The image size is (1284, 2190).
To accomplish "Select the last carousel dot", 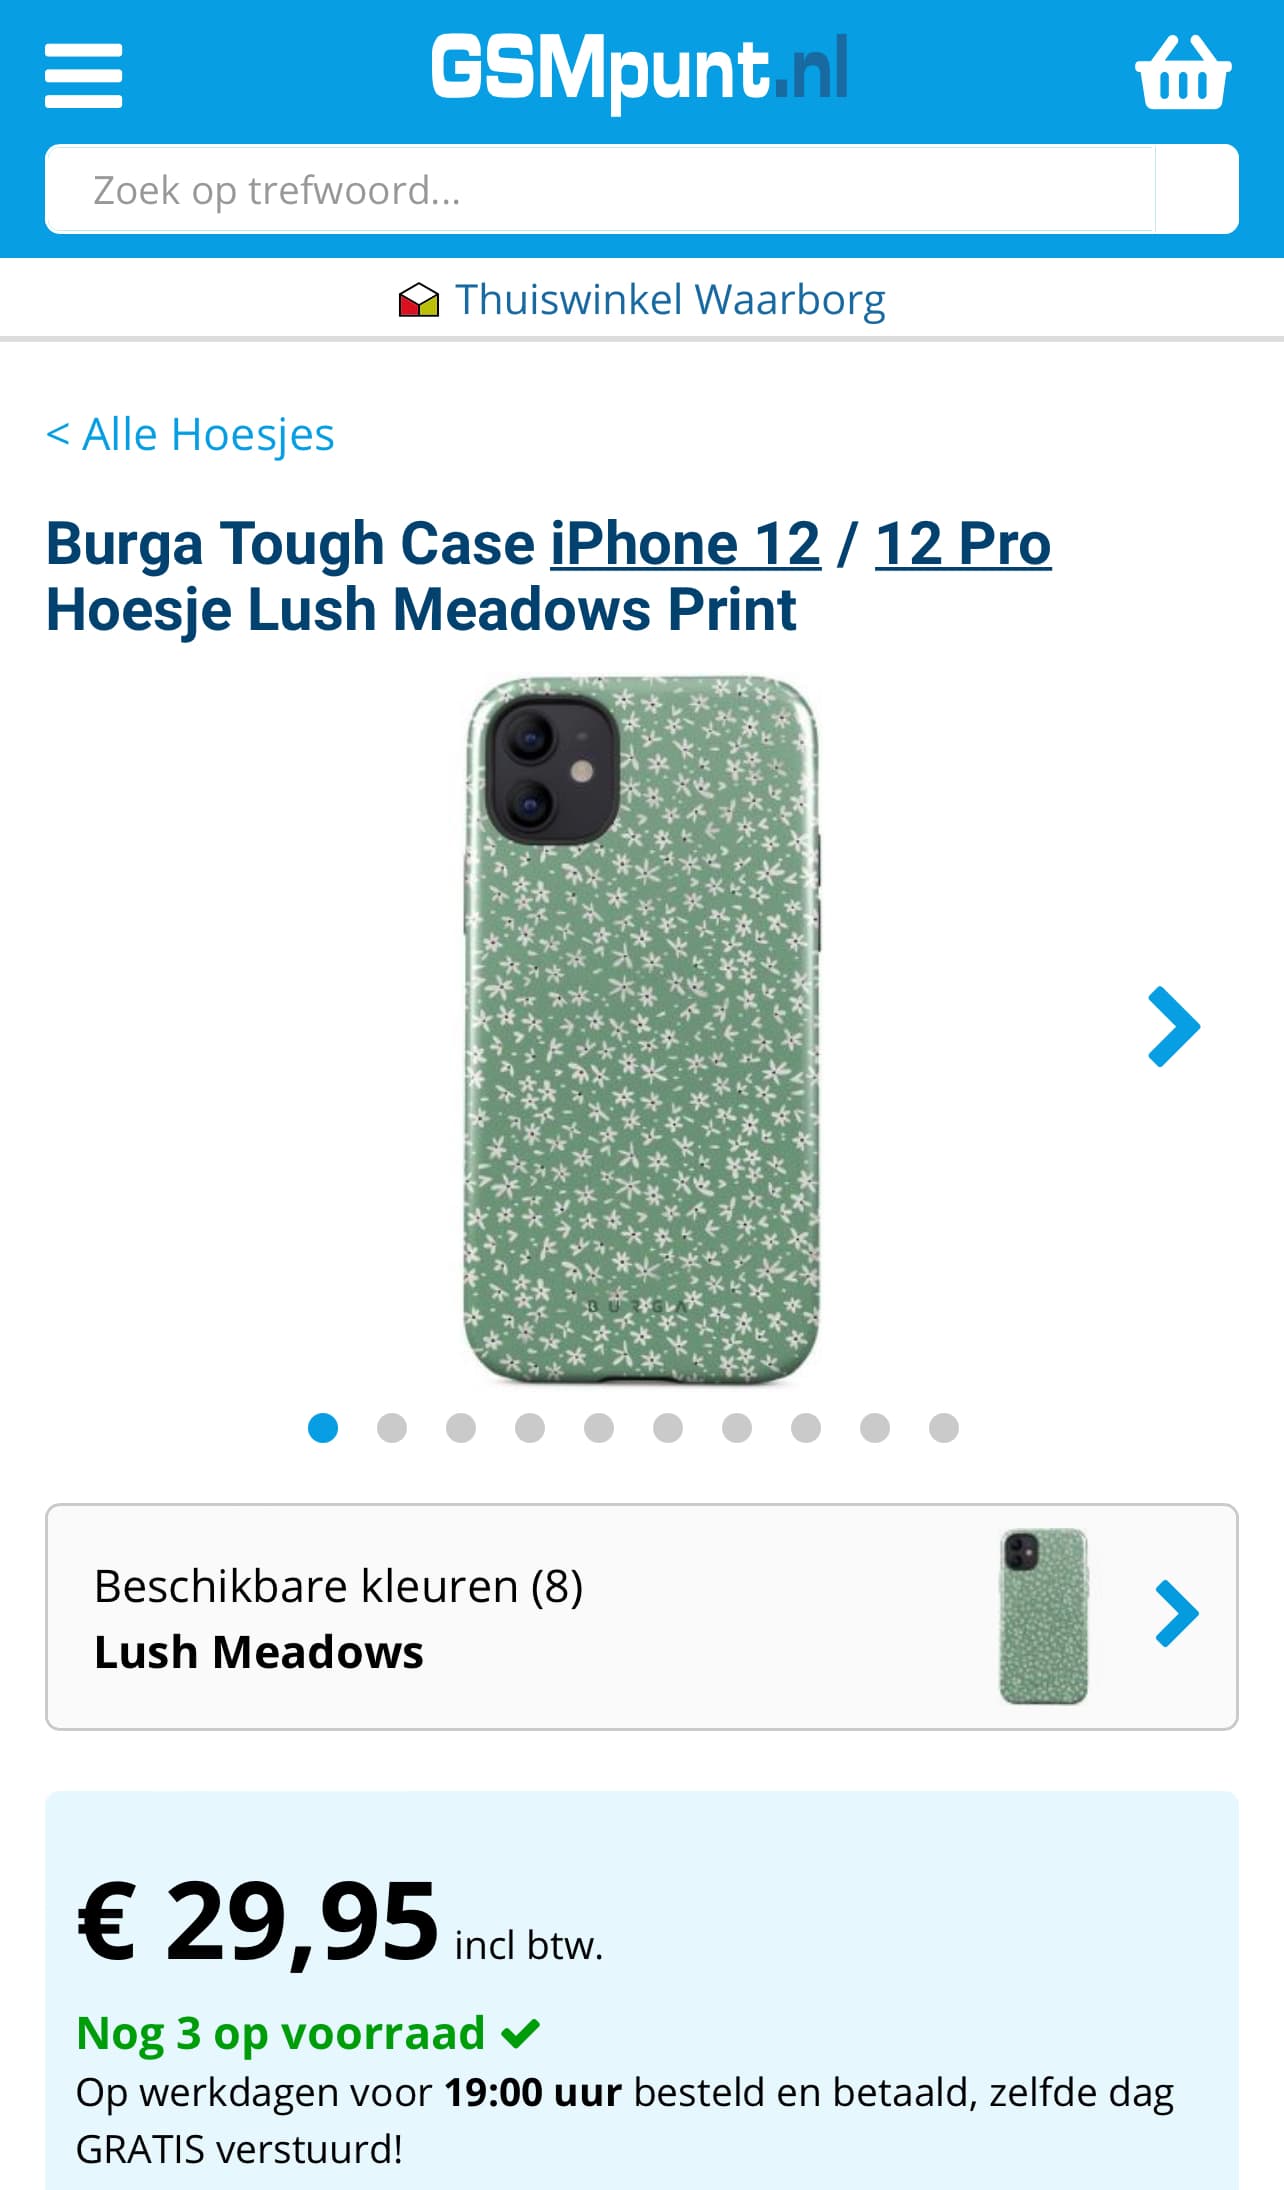I will click(x=944, y=1428).
